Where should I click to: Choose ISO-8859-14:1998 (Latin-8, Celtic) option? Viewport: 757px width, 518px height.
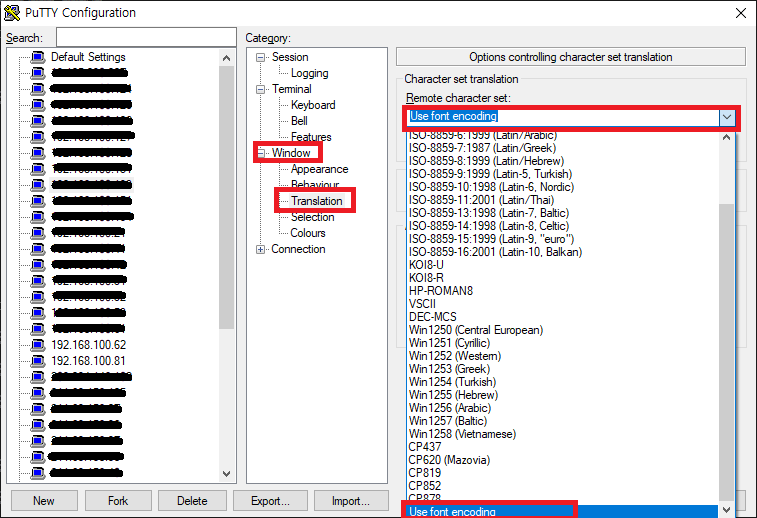pos(489,226)
